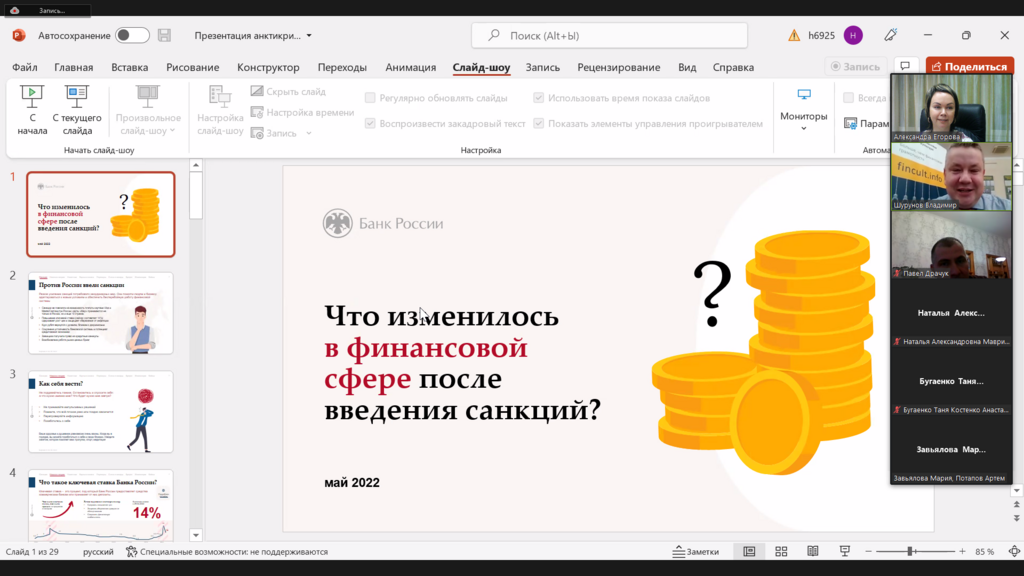Click zoom in plus icon
This screenshot has width=1024, height=576.
tap(962, 552)
